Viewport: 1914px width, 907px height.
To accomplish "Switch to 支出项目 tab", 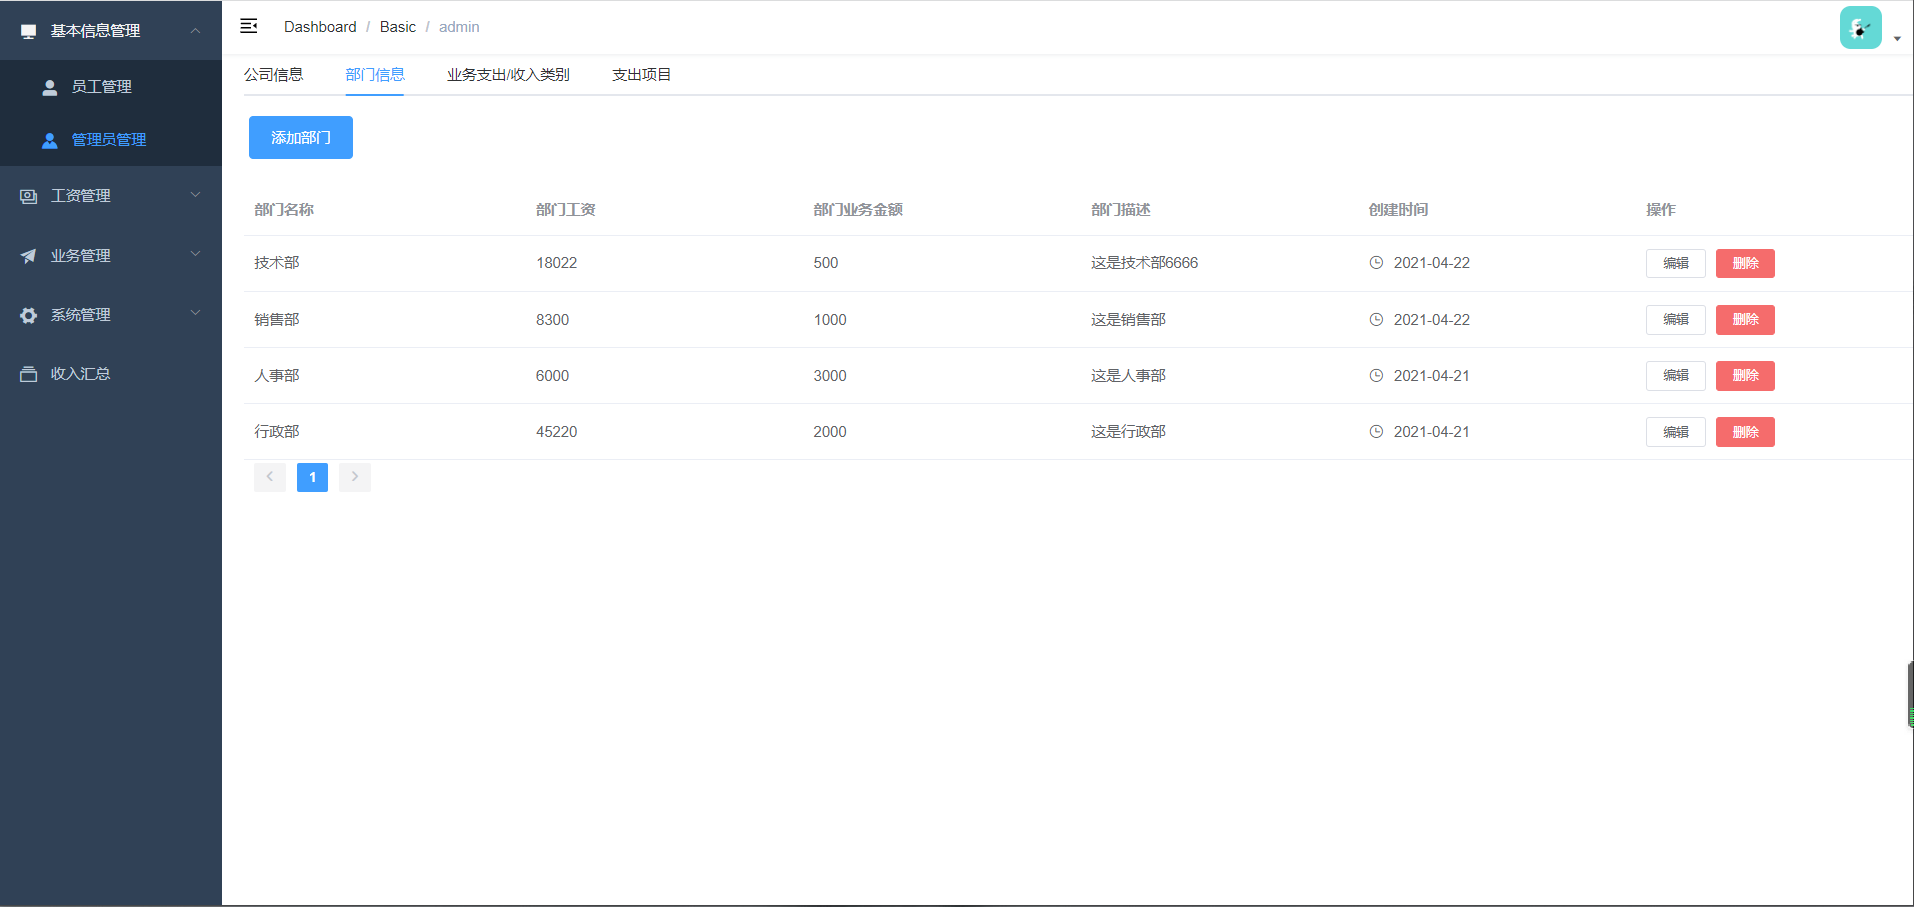I will point(641,75).
